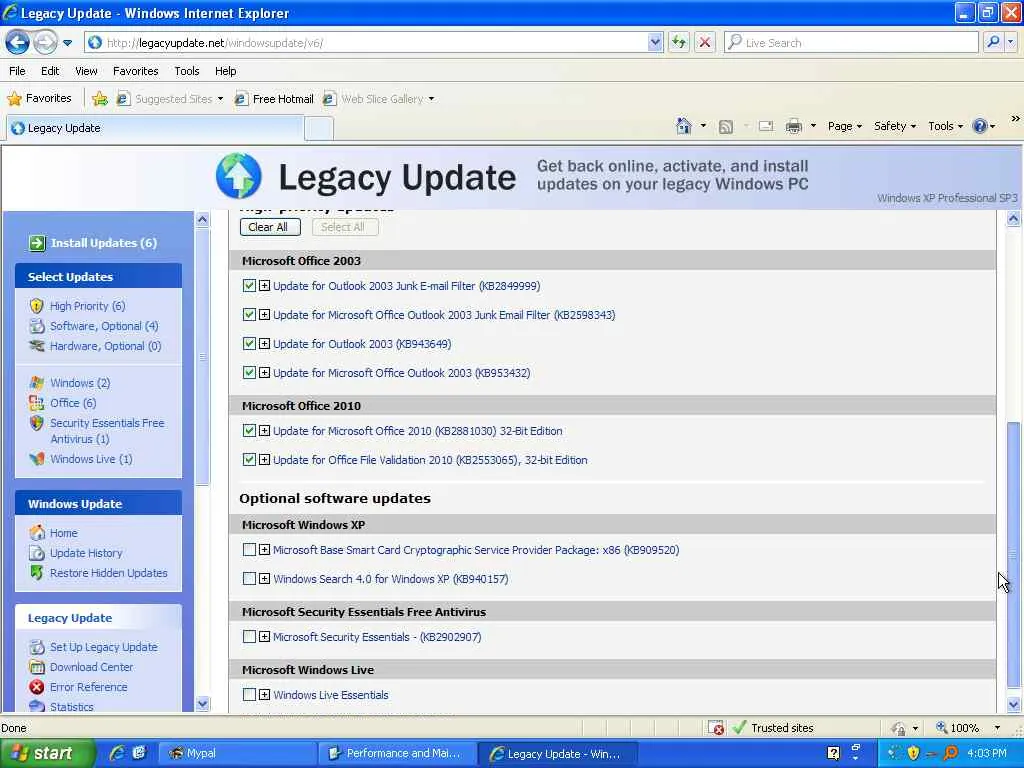Click the Error Reference red X icon
The height and width of the screenshot is (768, 1024).
37,687
